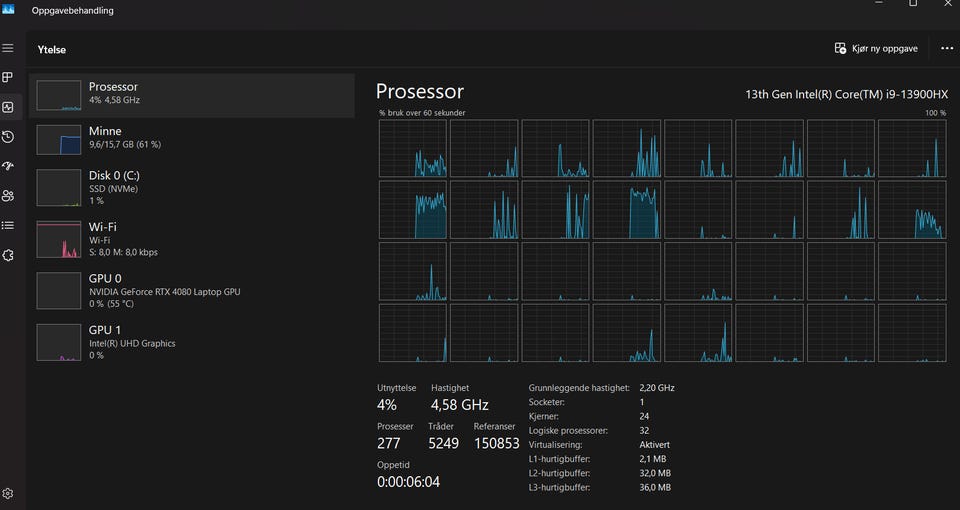Open Task Manager settings gear
The width and height of the screenshot is (960, 510).
8,493
